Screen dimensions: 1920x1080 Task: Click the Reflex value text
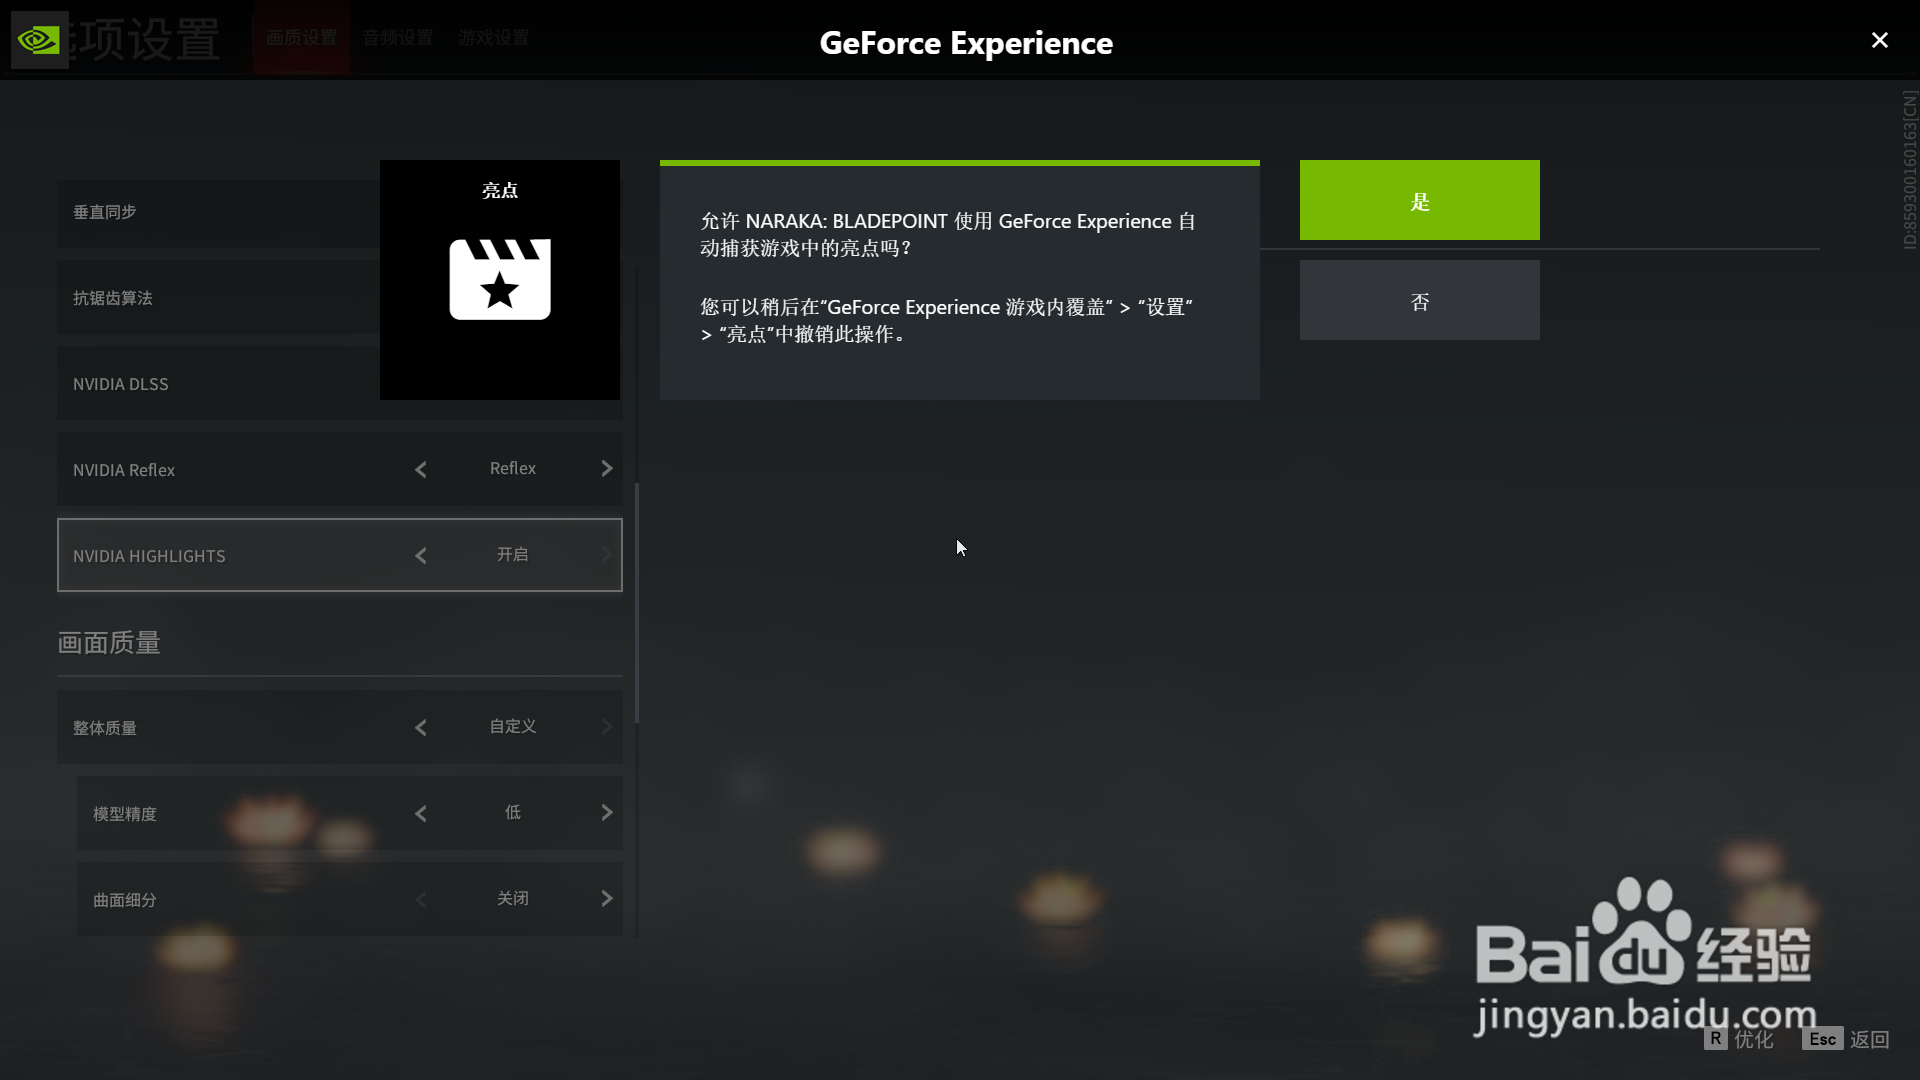tap(513, 468)
